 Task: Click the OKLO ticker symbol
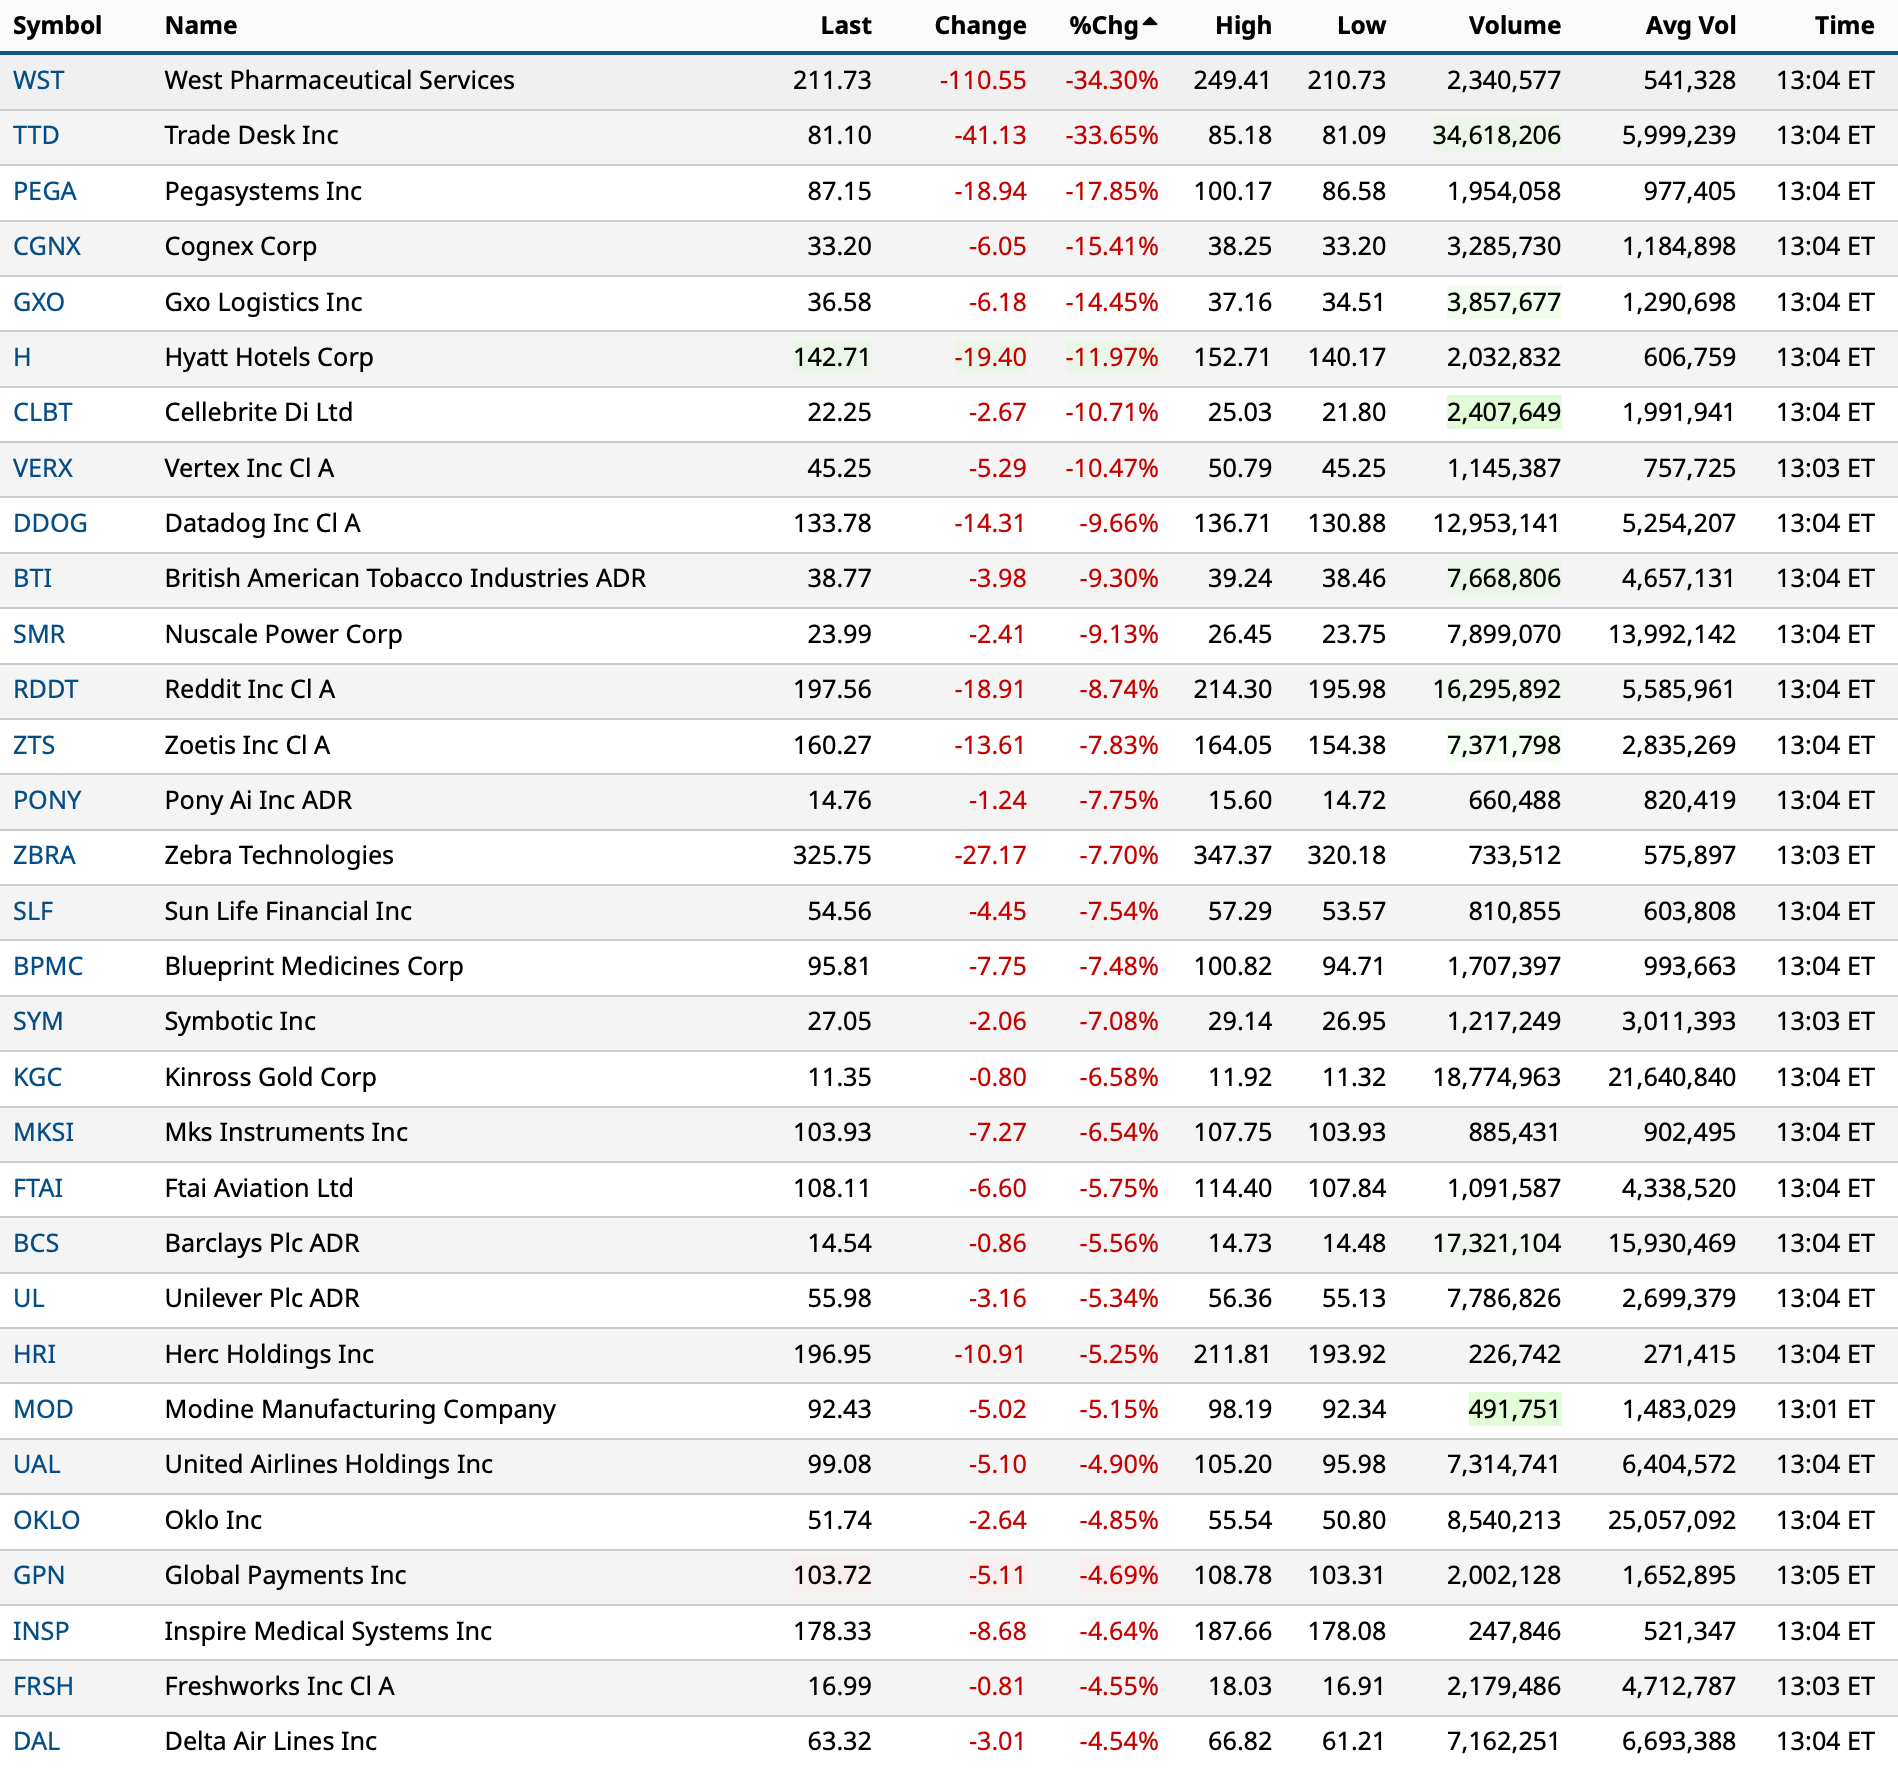(46, 1520)
